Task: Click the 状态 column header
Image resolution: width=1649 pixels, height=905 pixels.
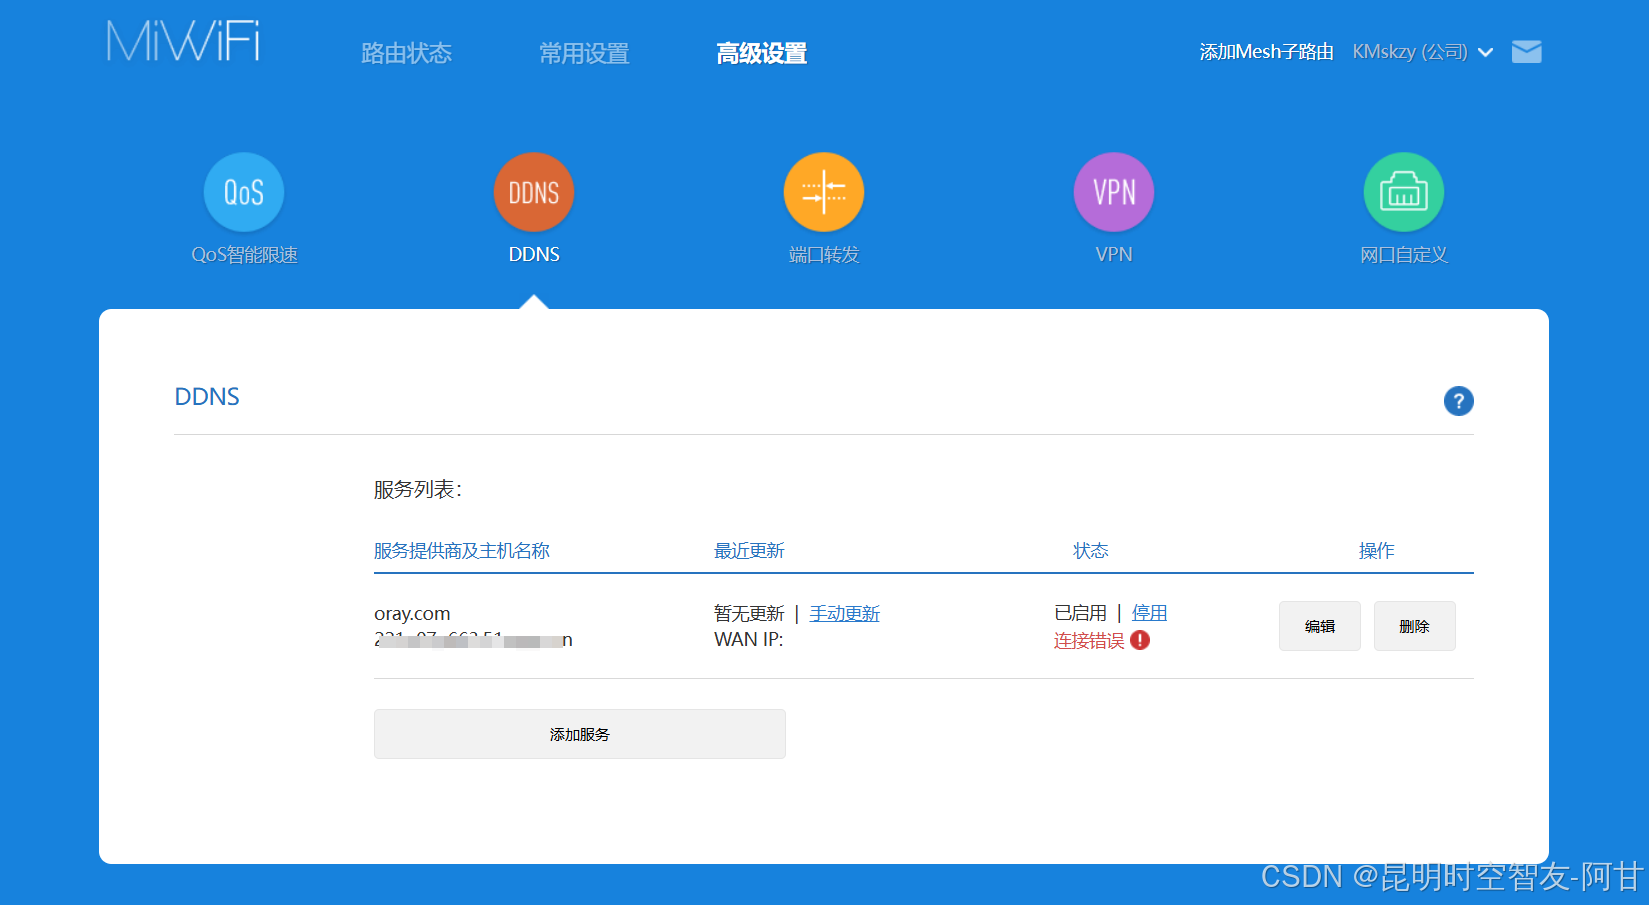Action: pyautogui.click(x=1091, y=551)
